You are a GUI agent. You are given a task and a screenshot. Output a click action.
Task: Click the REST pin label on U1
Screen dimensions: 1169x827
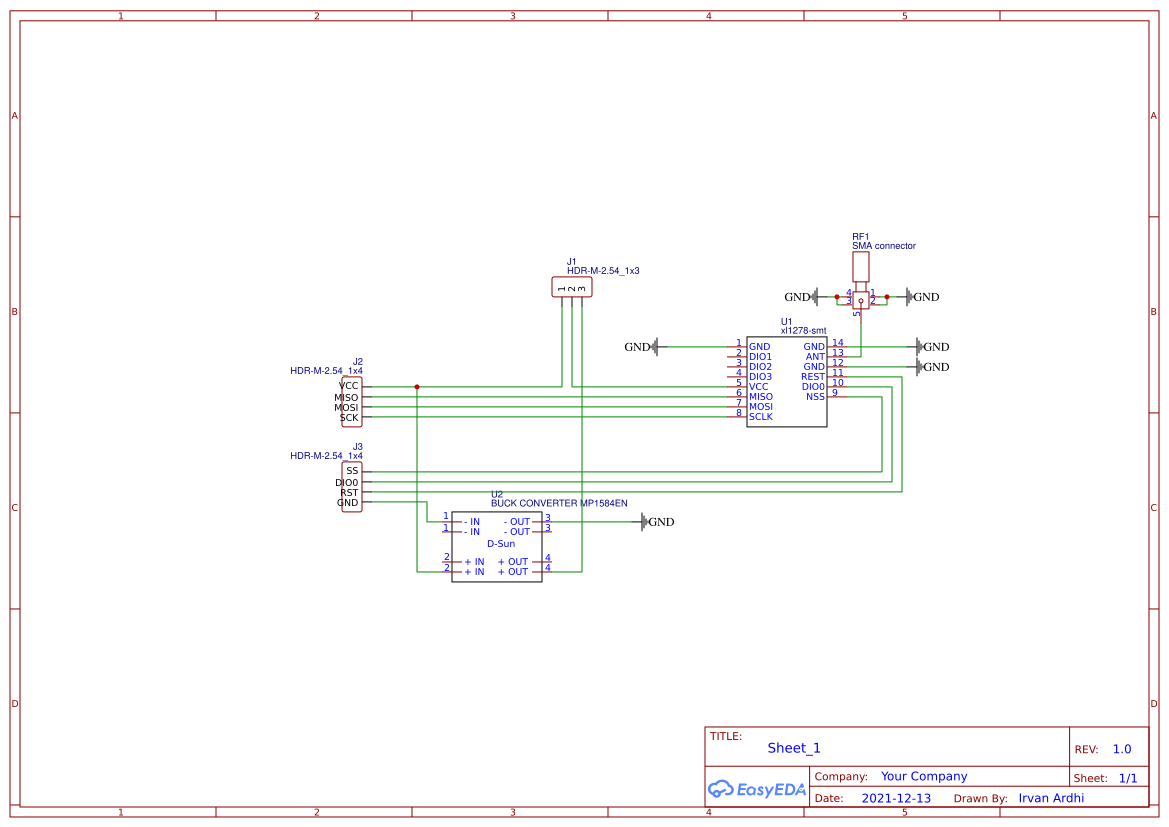813,377
